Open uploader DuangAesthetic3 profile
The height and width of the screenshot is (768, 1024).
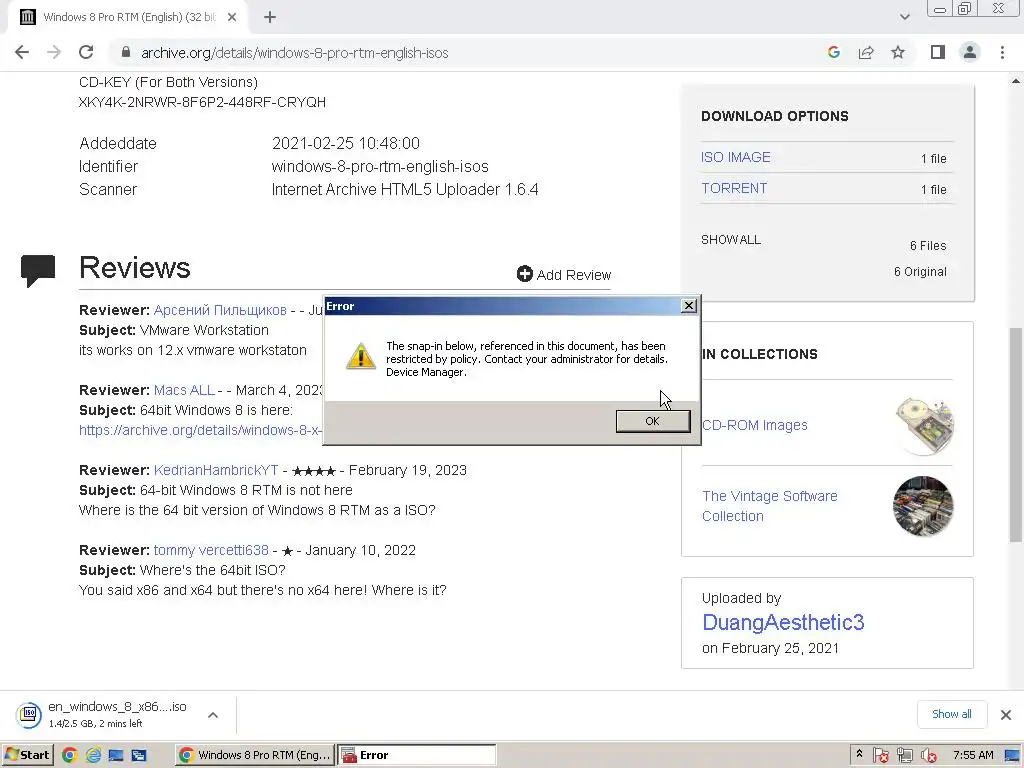[x=783, y=622]
